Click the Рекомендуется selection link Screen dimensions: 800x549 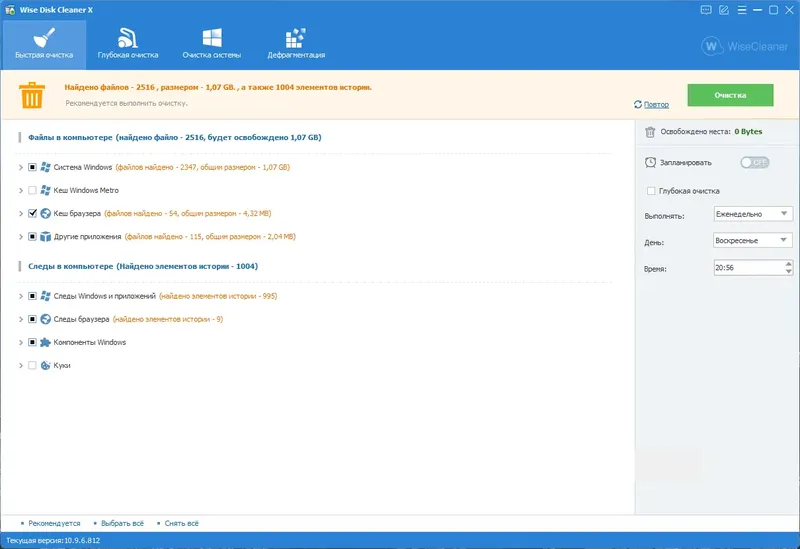coord(54,523)
